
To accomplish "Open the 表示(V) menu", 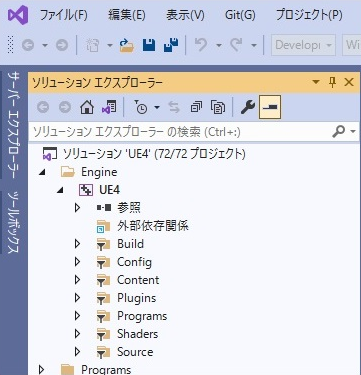I will coord(185,15).
